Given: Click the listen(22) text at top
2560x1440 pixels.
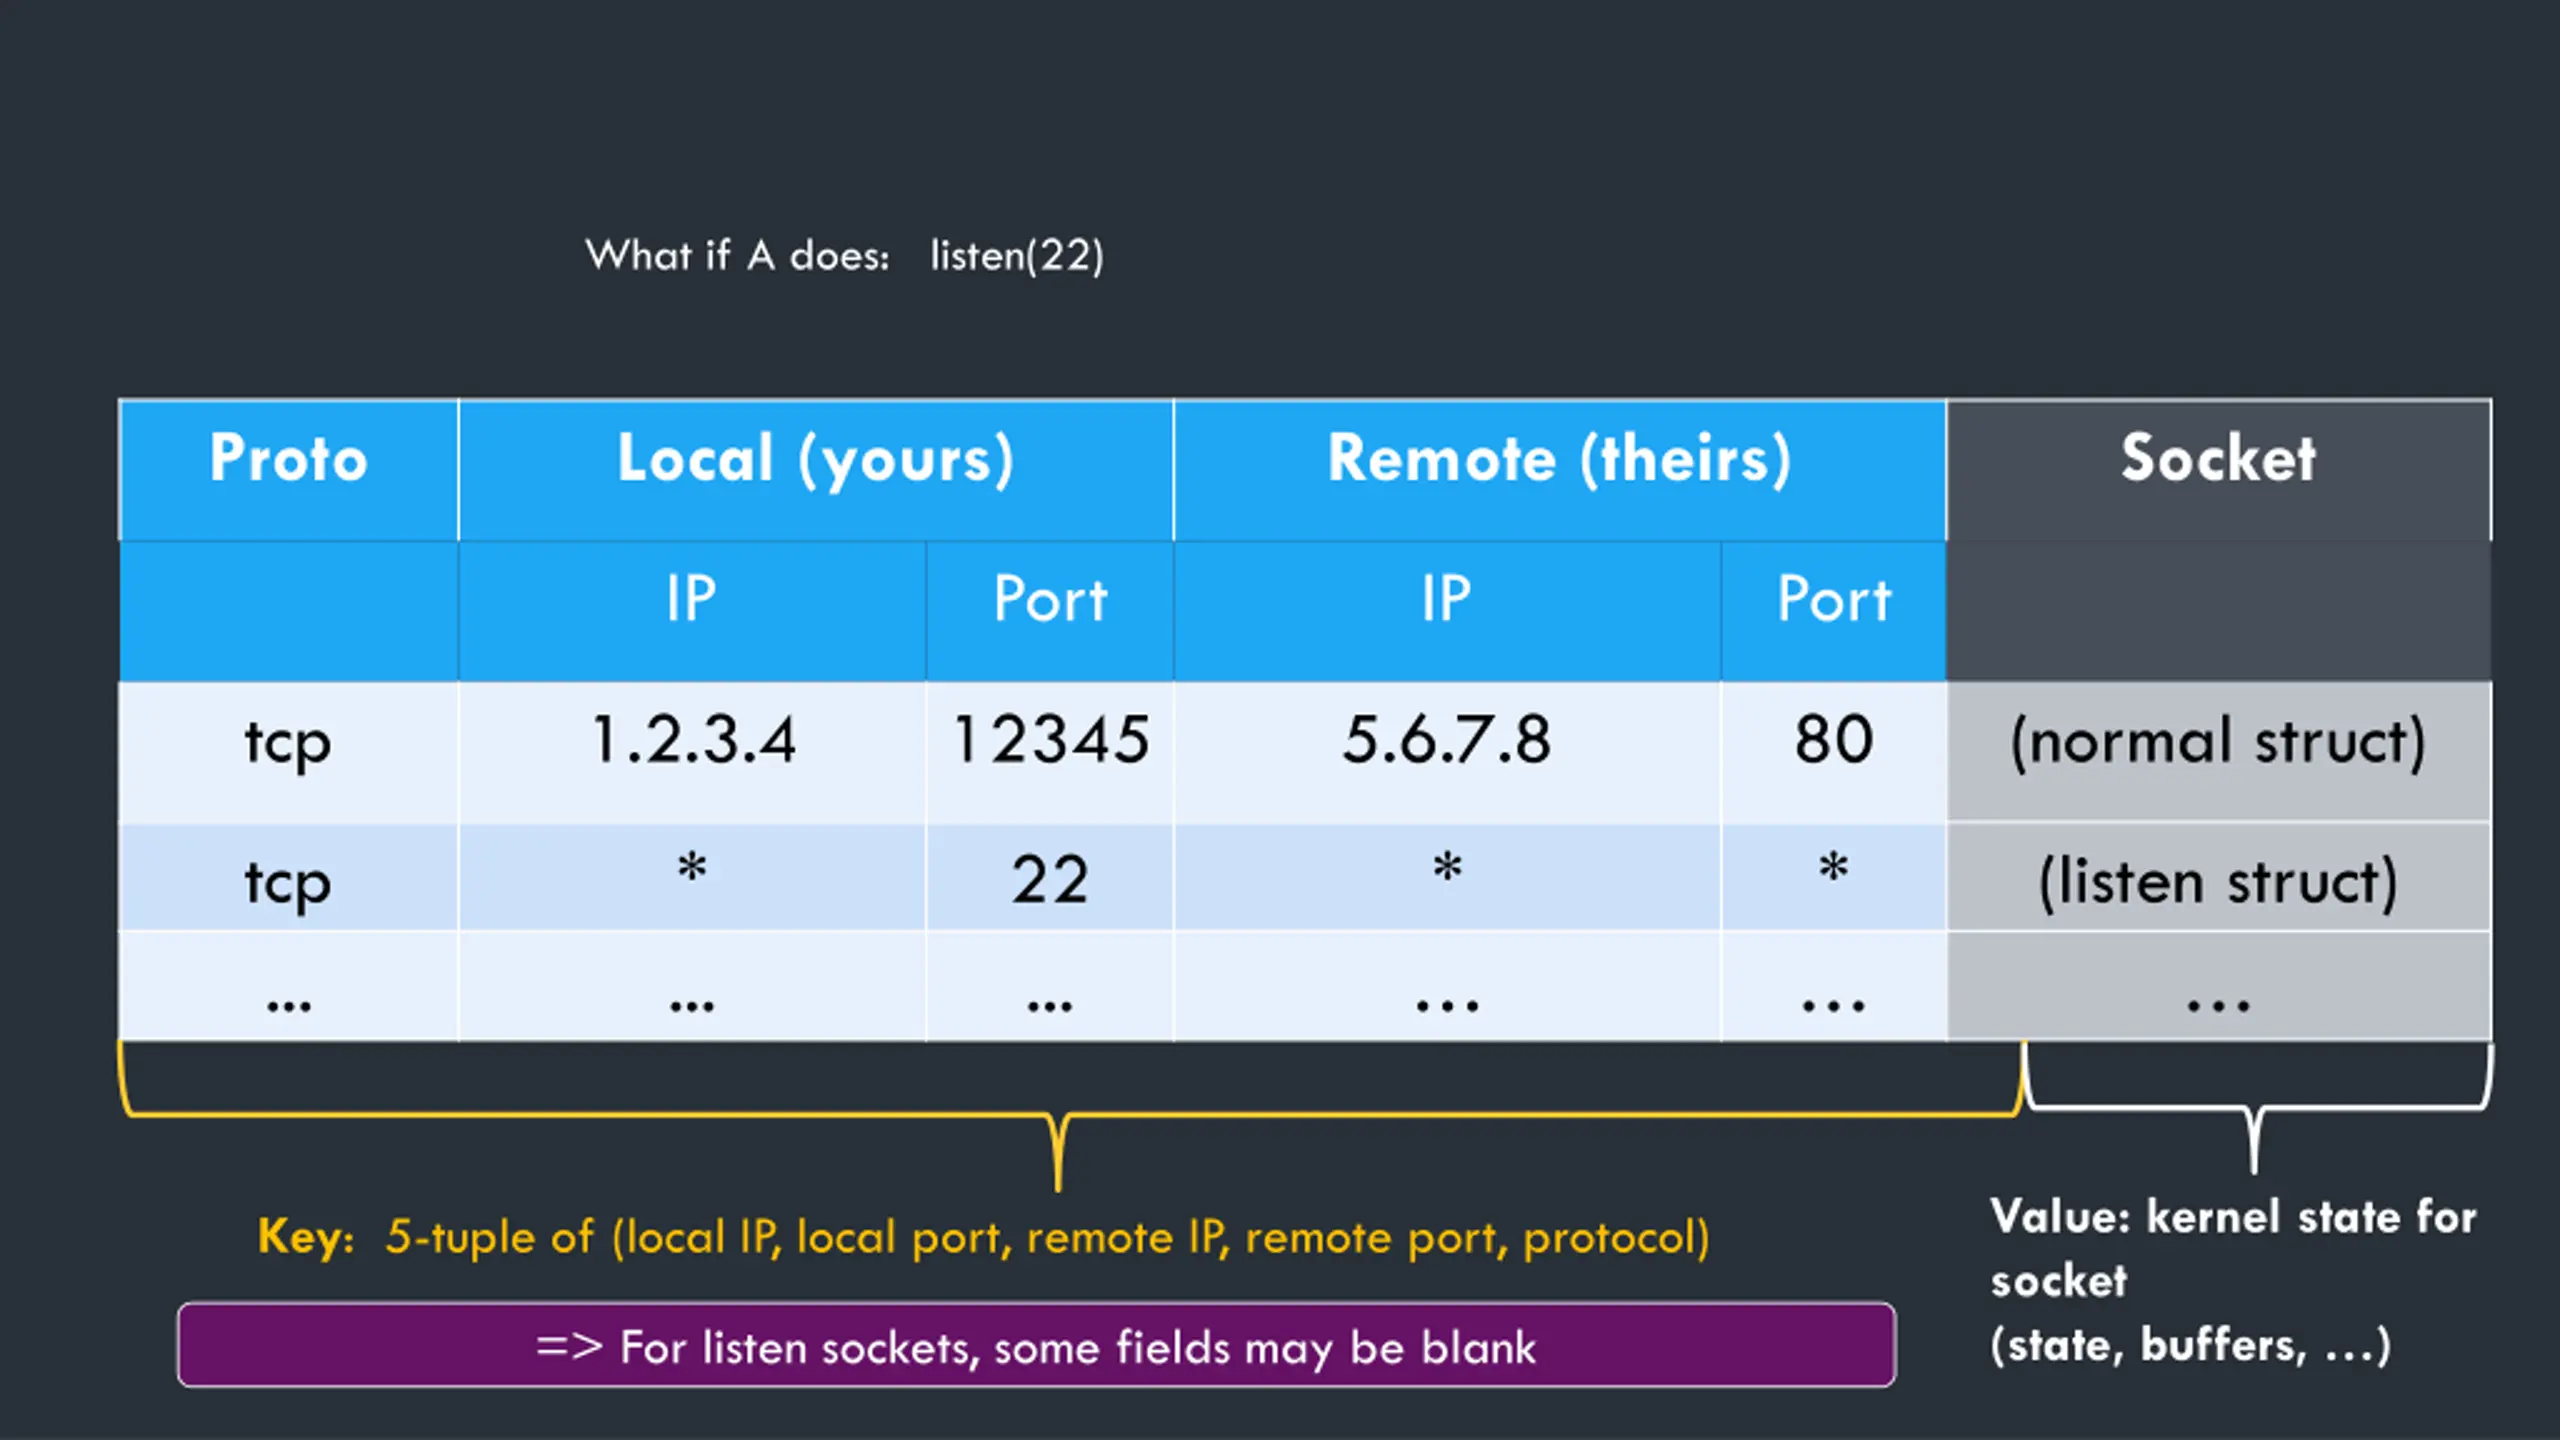Looking at the screenshot, I should point(1017,256).
